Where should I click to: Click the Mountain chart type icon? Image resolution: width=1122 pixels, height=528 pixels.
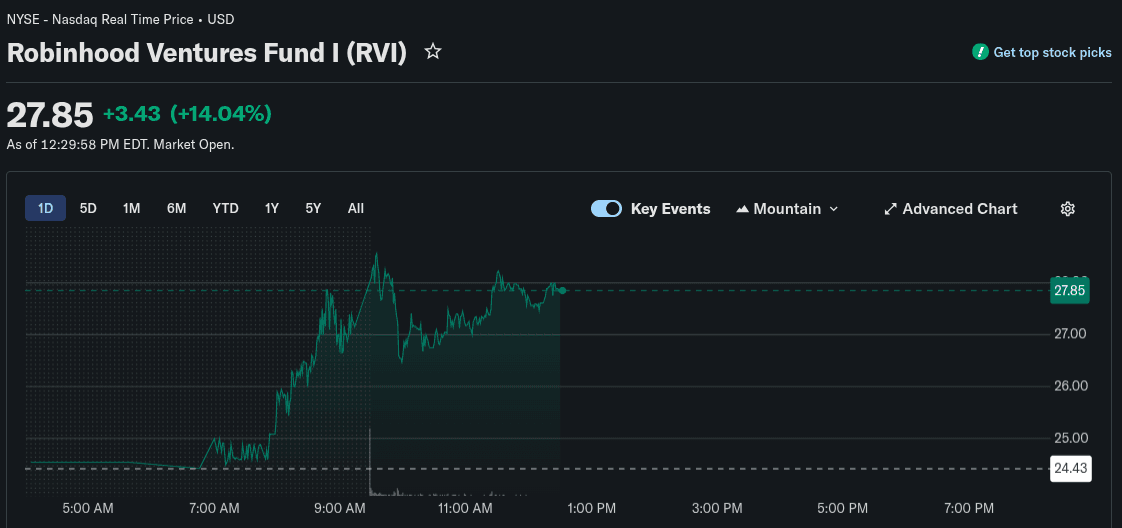pos(742,209)
